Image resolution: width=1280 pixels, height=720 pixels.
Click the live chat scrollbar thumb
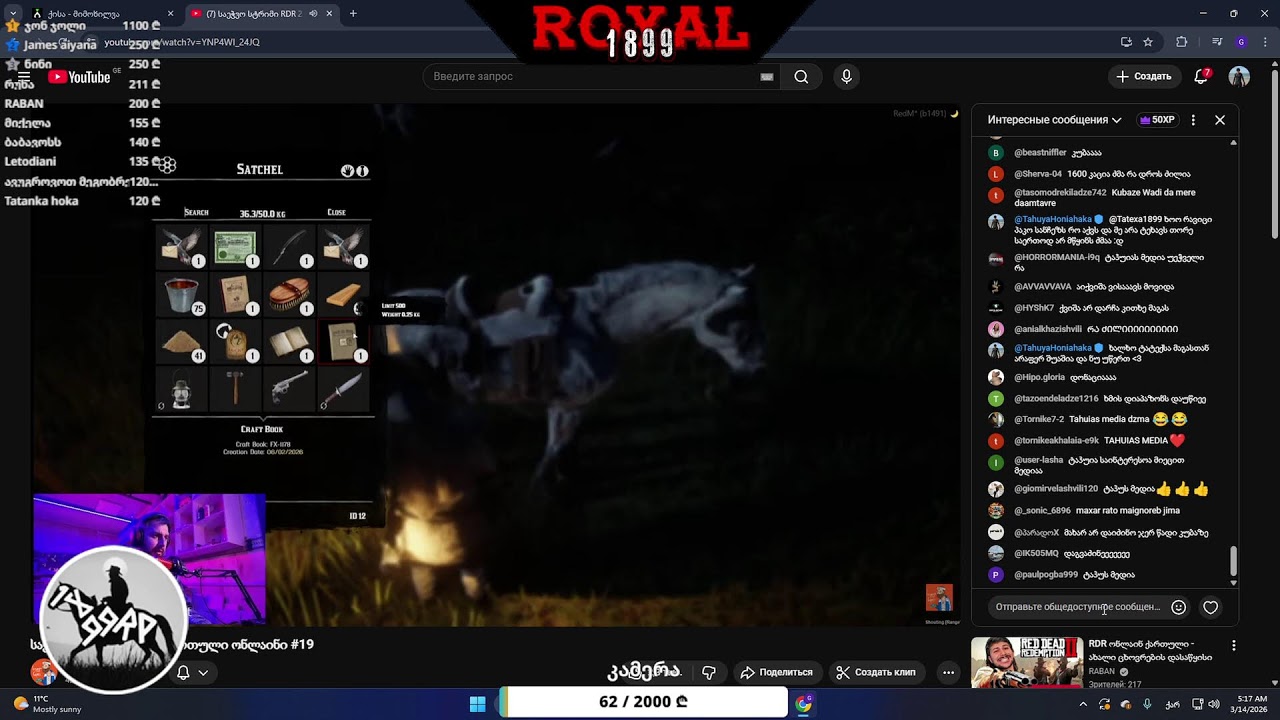pyautogui.click(x=1233, y=561)
